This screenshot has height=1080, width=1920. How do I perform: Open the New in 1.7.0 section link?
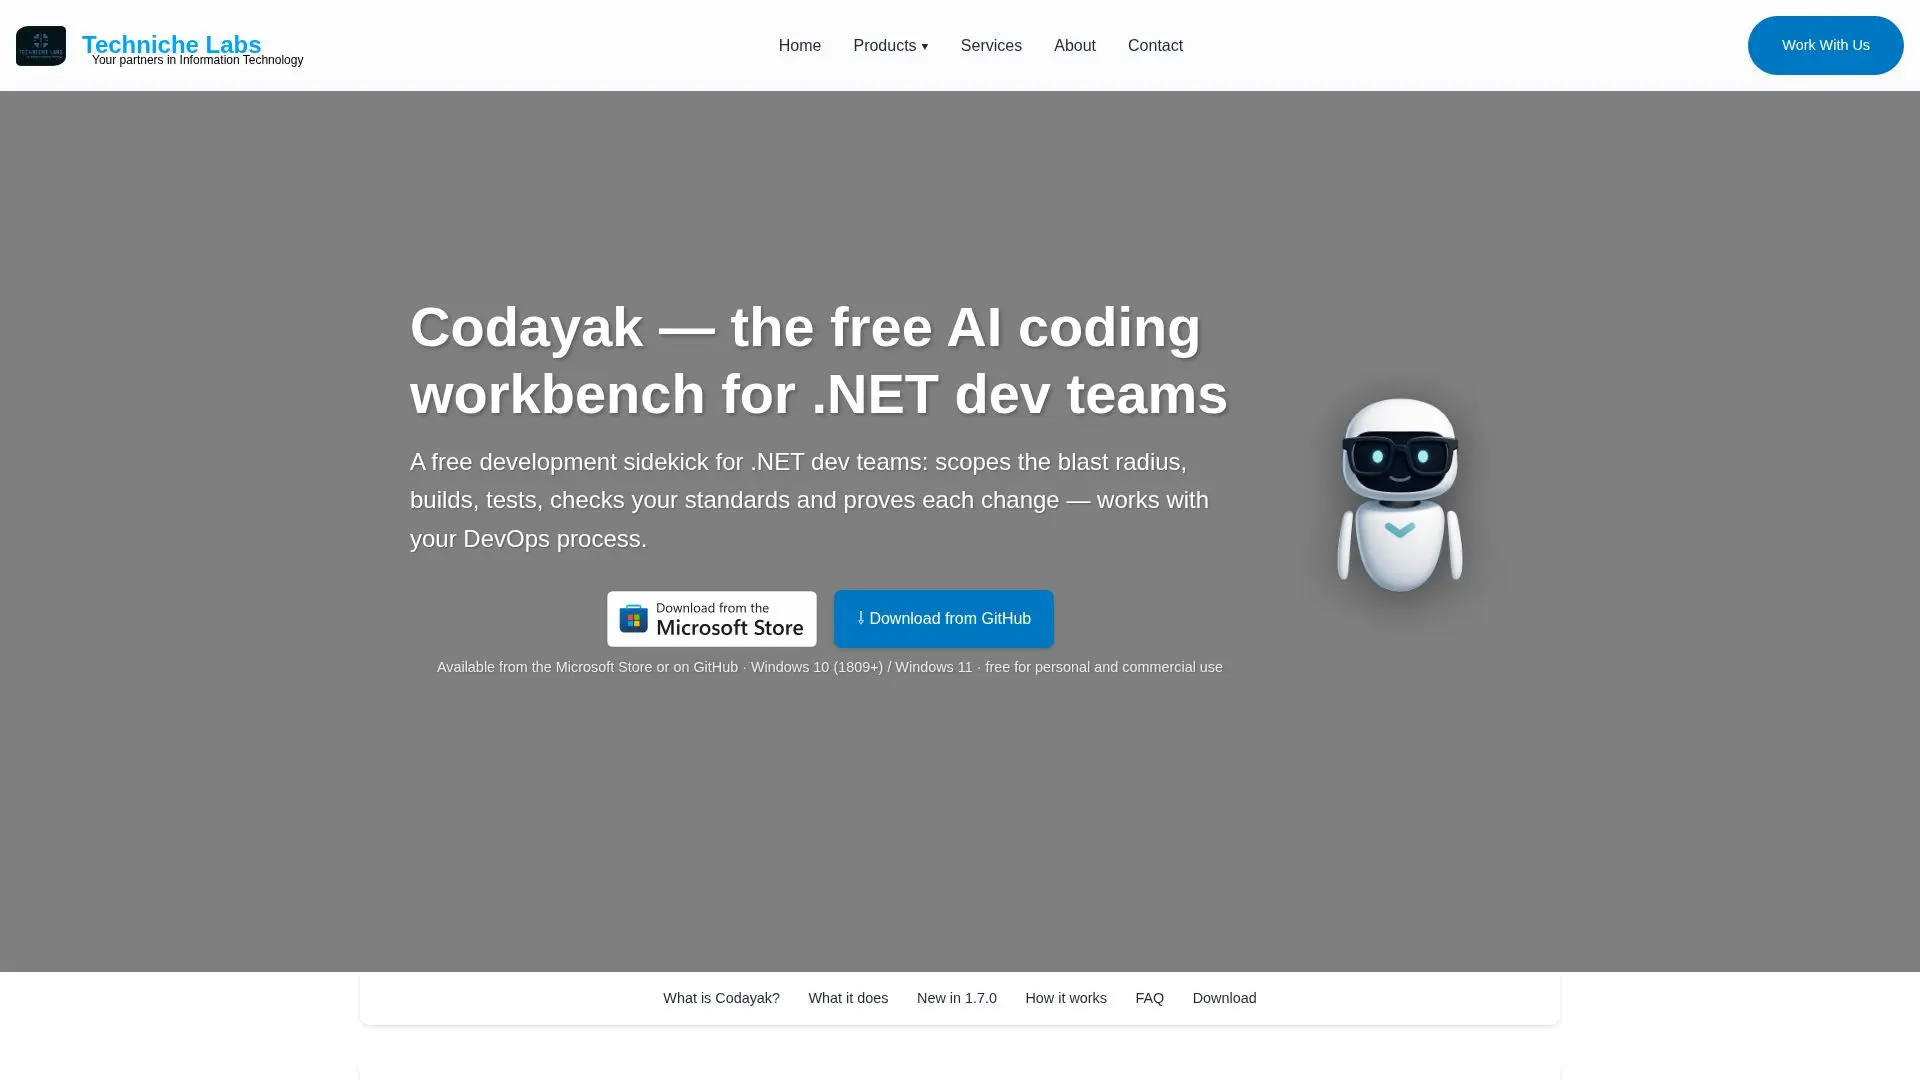pos(956,998)
